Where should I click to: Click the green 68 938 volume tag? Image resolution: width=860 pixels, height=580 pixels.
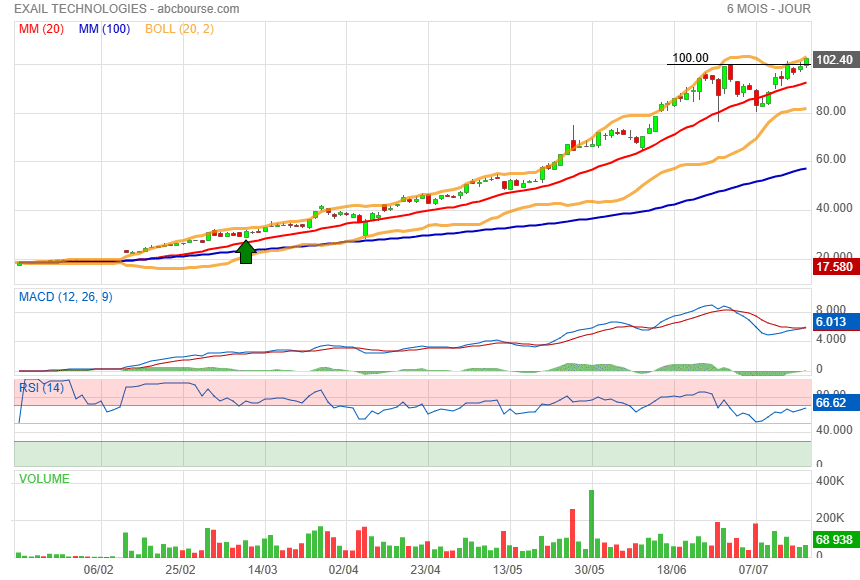(835, 540)
